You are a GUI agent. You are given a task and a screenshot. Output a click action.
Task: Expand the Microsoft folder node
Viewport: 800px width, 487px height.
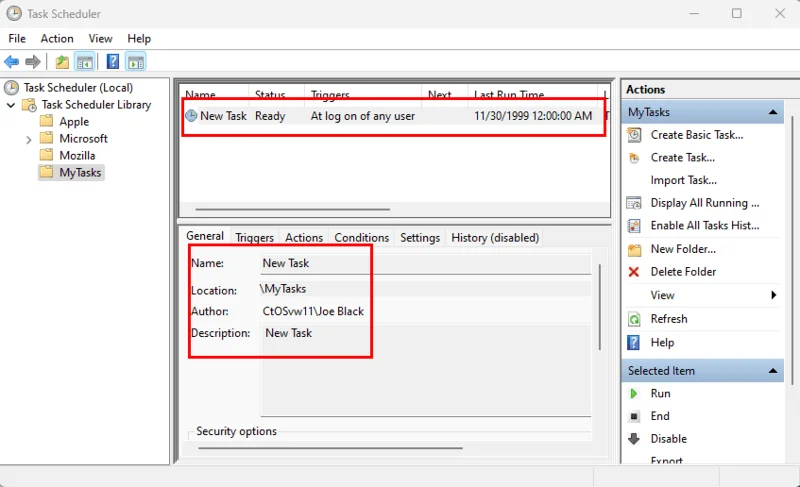[x=28, y=139]
